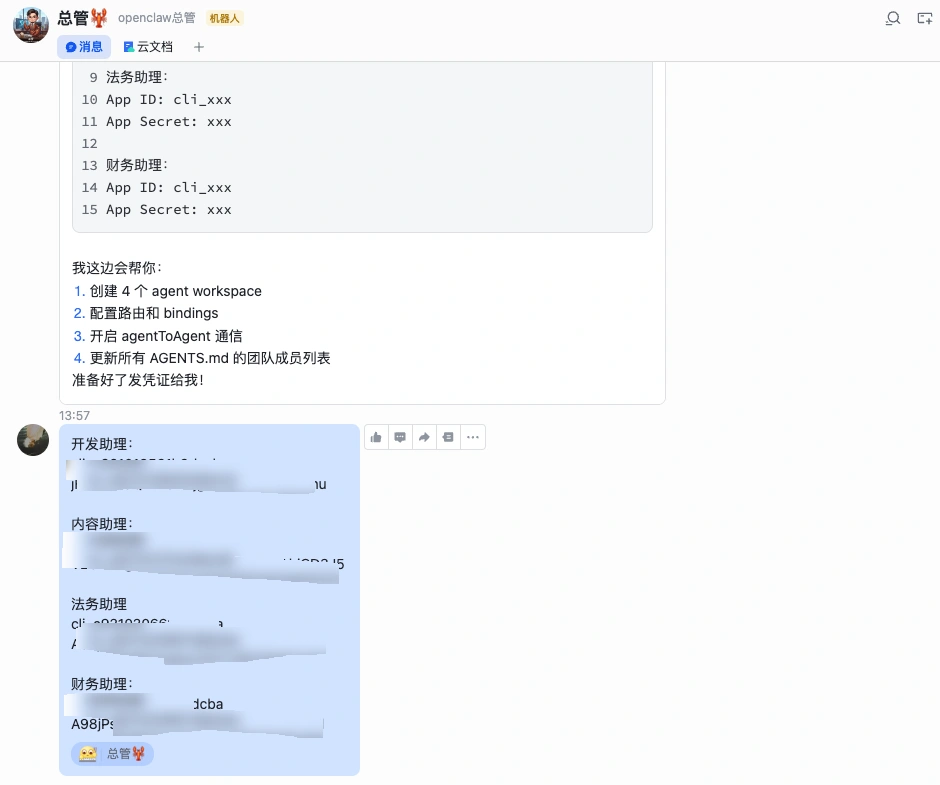Open more message actions via the ellipsis icon
The width and height of the screenshot is (940, 785).
pyautogui.click(x=473, y=437)
